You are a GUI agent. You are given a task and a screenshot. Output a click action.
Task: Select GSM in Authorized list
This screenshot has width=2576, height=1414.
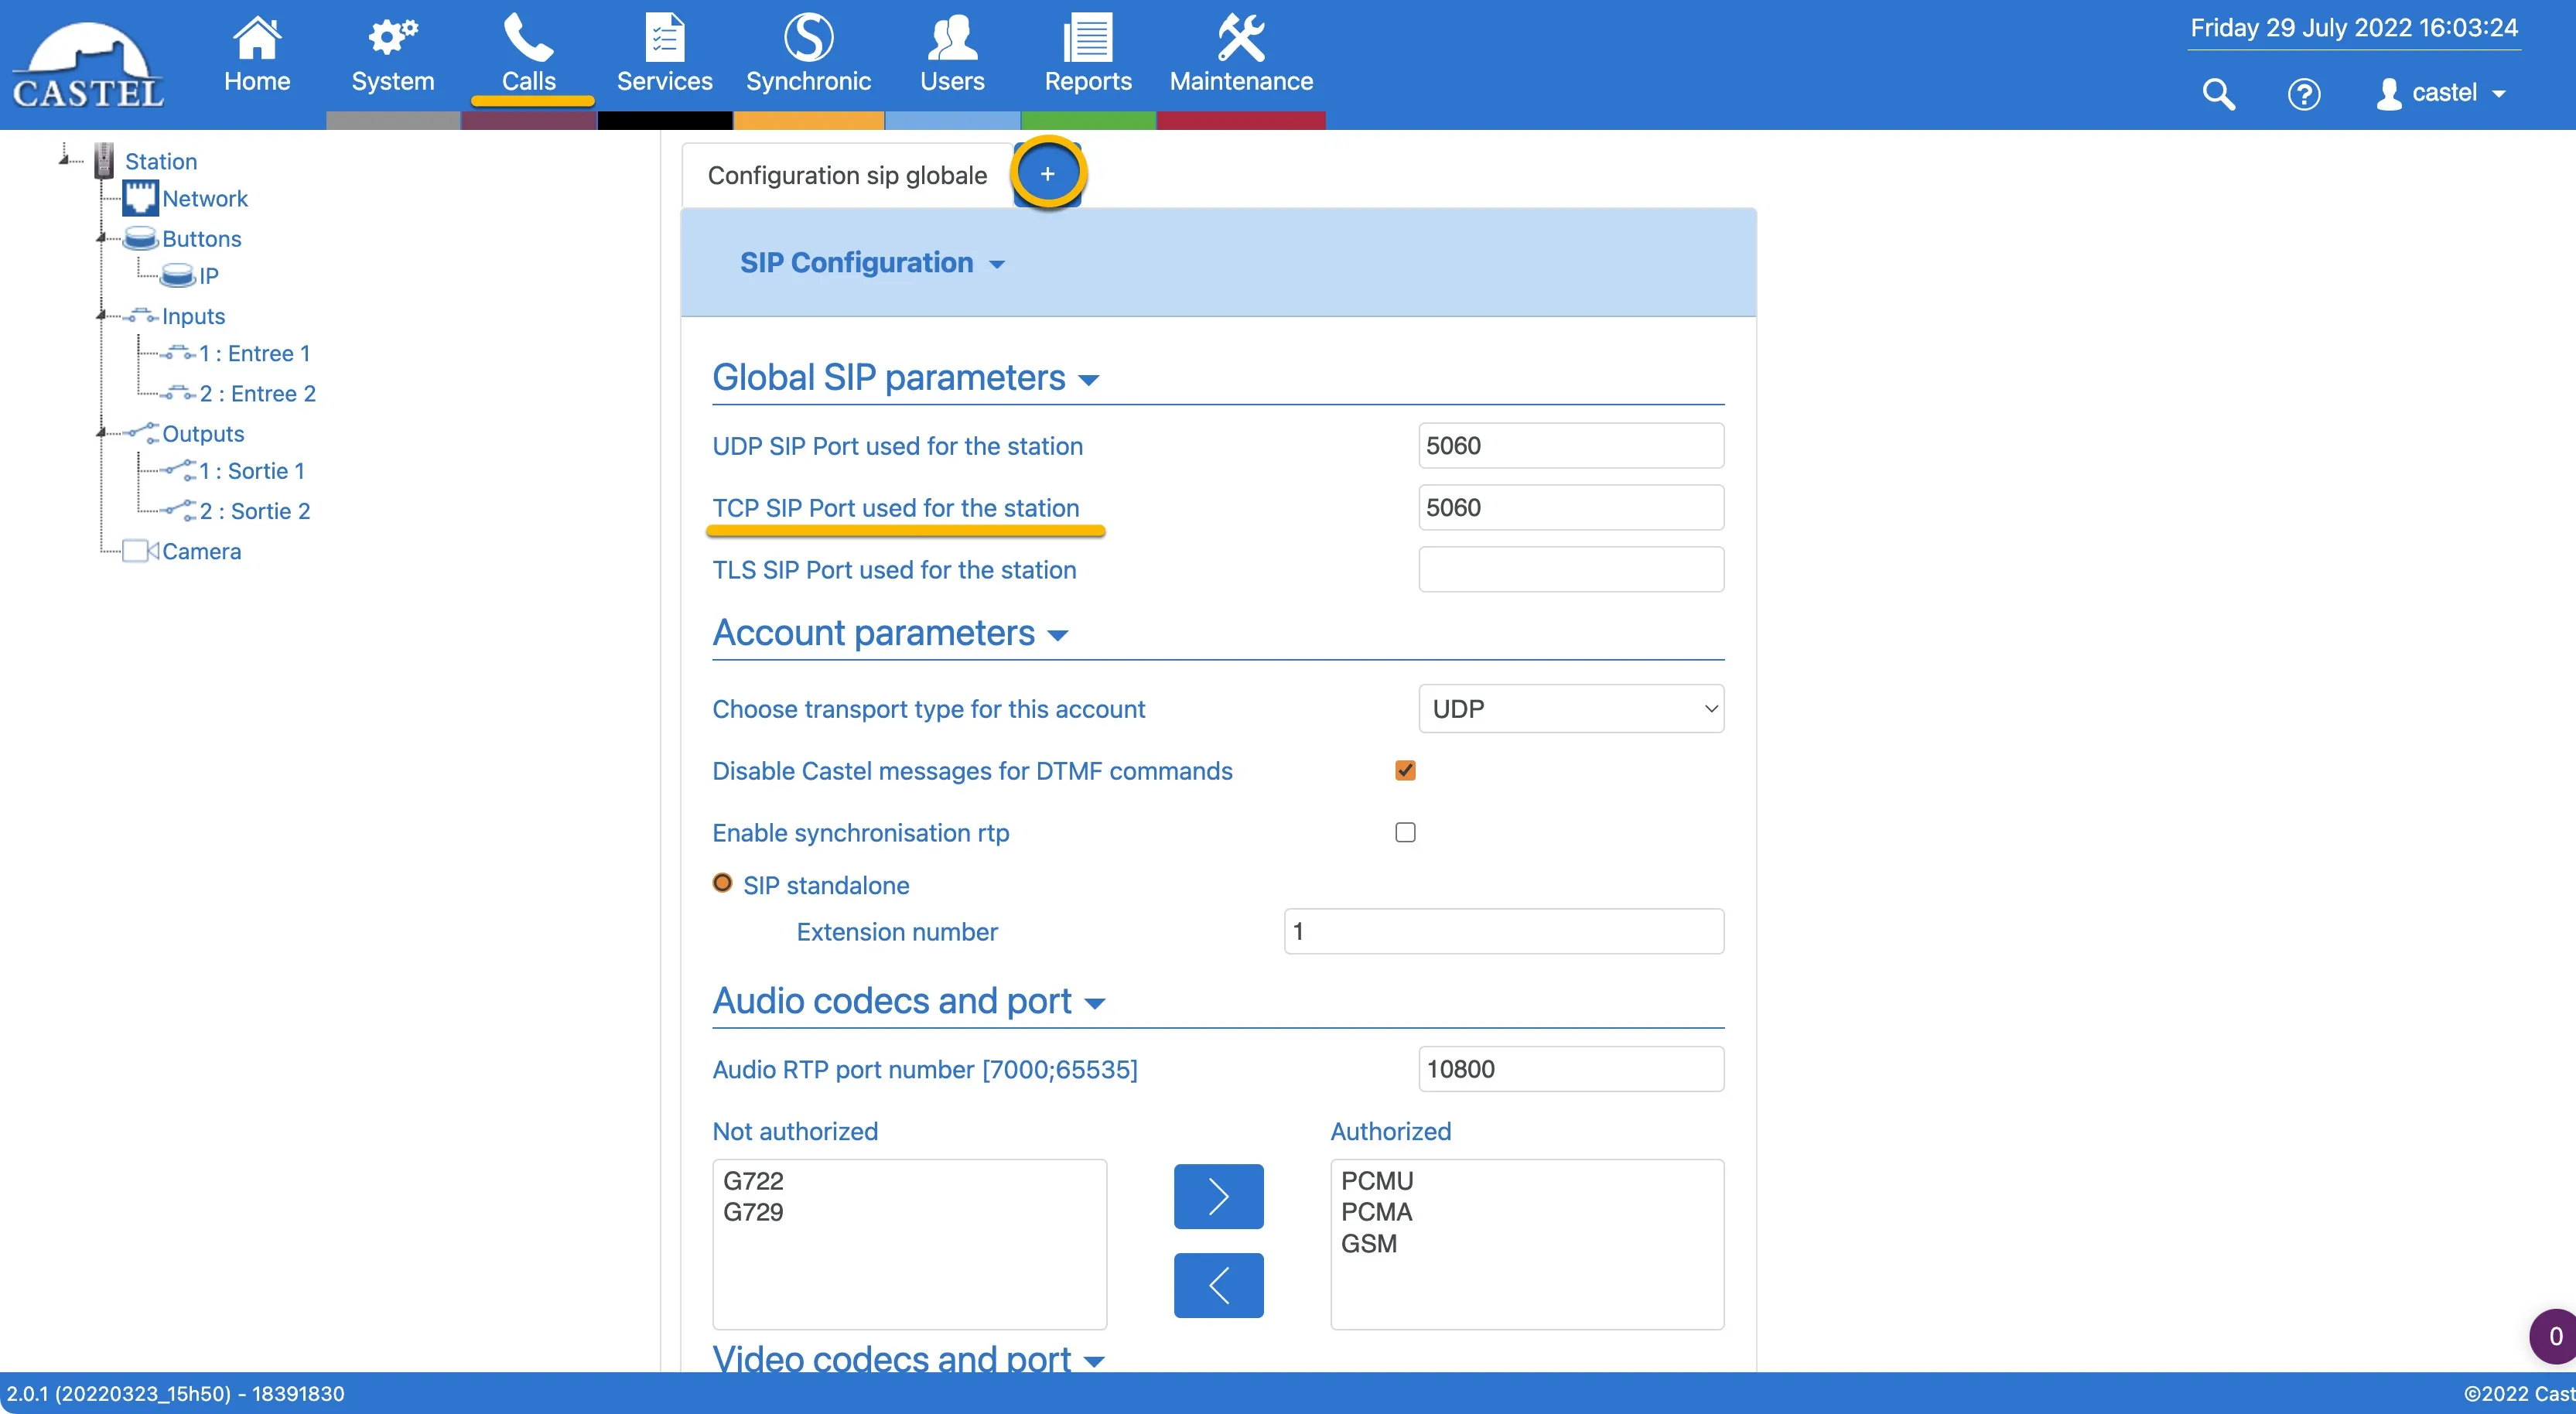(1368, 1244)
